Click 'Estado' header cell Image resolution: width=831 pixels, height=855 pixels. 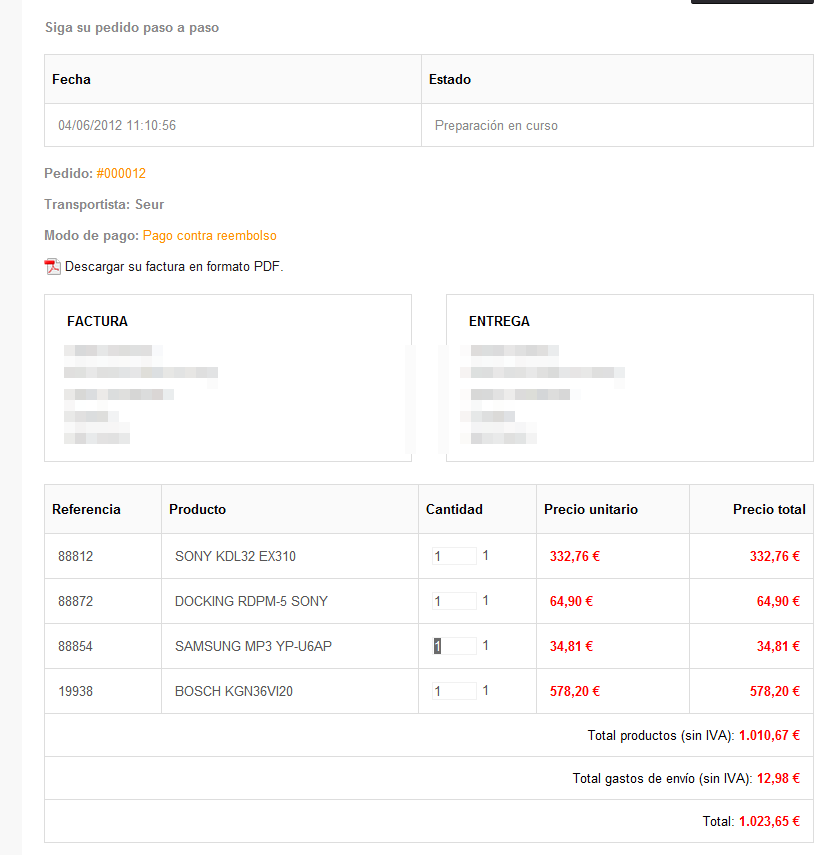(x=617, y=79)
